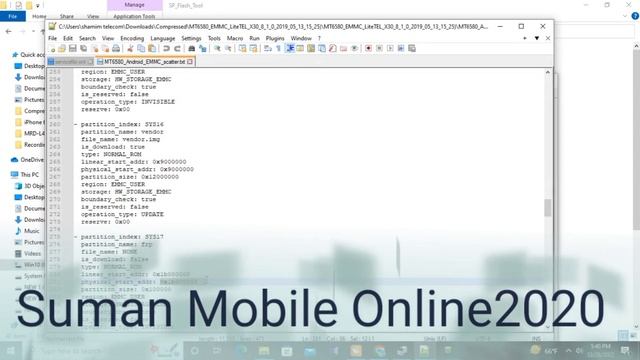Select Quick access in Explorer sidebar

(28, 55)
